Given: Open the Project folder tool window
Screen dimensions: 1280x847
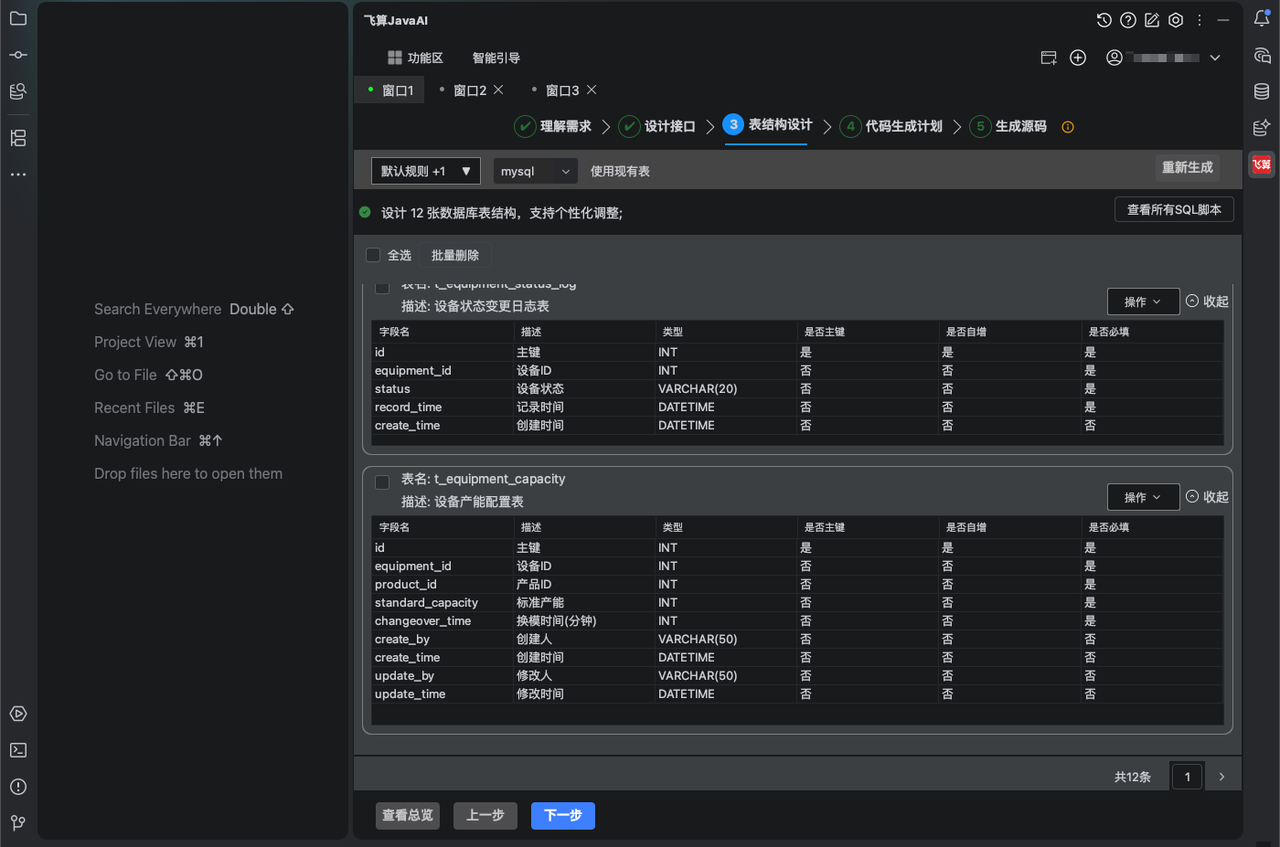Looking at the screenshot, I should 18,18.
